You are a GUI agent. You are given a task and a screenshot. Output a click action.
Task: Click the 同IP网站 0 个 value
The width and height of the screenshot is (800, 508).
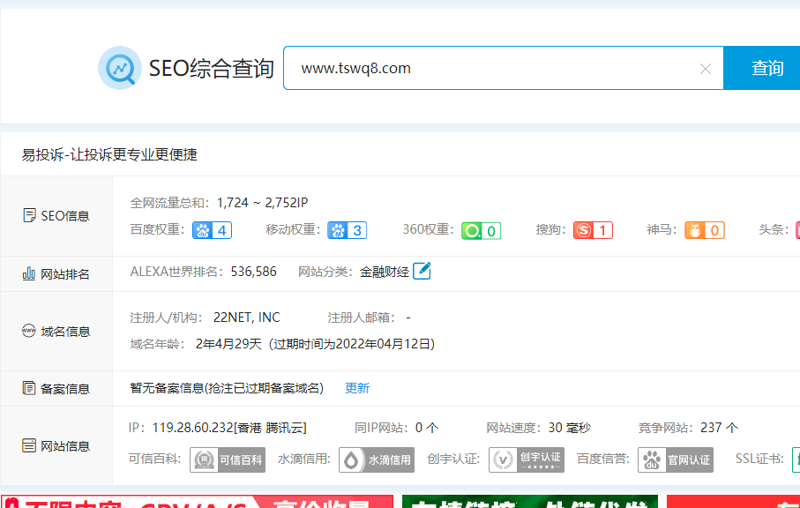(427, 427)
